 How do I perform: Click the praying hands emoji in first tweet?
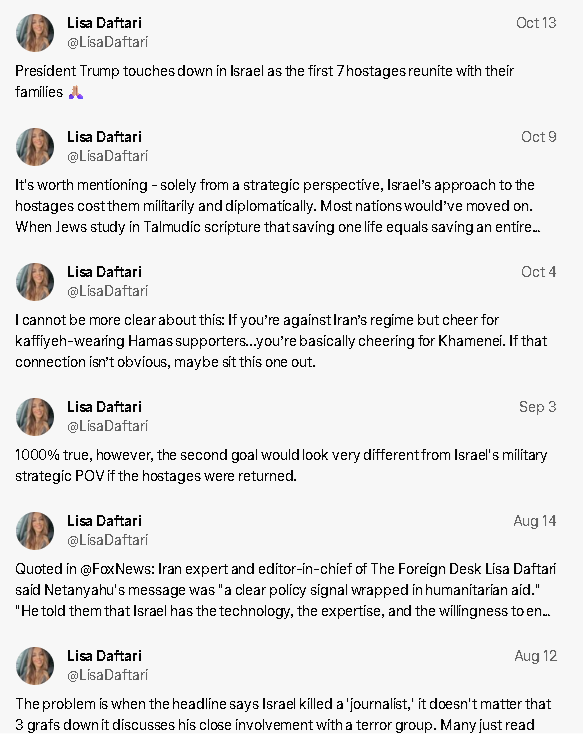(76, 92)
